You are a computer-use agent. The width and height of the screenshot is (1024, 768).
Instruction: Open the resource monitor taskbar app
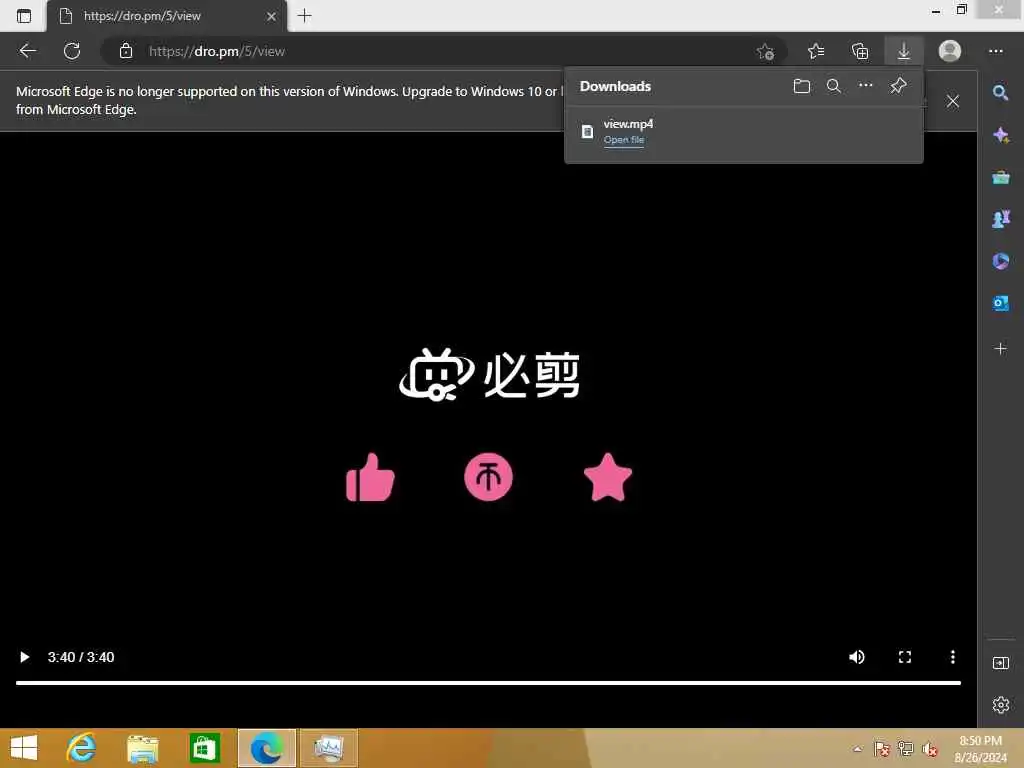click(x=328, y=748)
